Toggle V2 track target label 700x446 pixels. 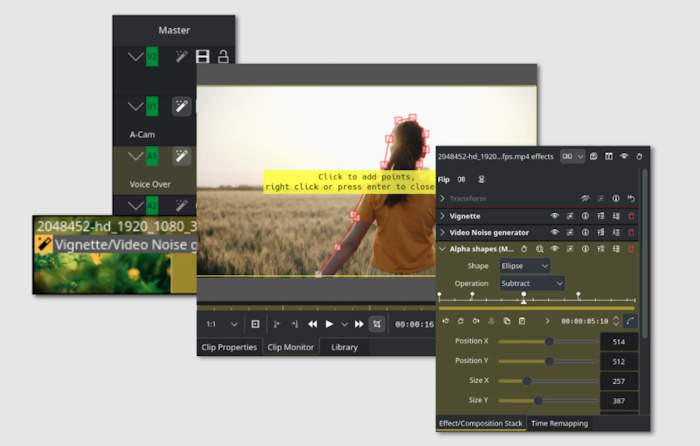pos(152,57)
